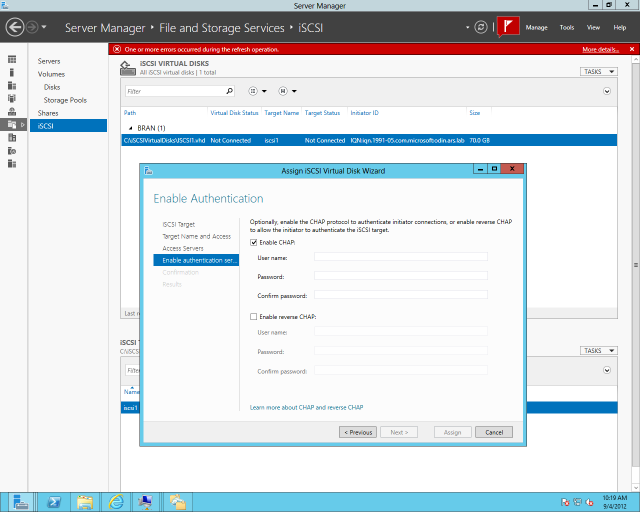640x512 pixels.
Task: Sort by Virtual Disk Status column
Action: click(234, 113)
